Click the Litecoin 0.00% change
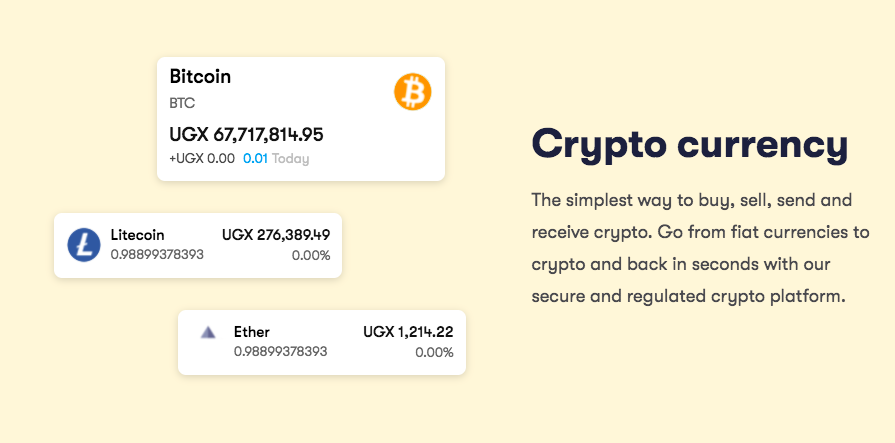895x443 pixels. (x=311, y=255)
